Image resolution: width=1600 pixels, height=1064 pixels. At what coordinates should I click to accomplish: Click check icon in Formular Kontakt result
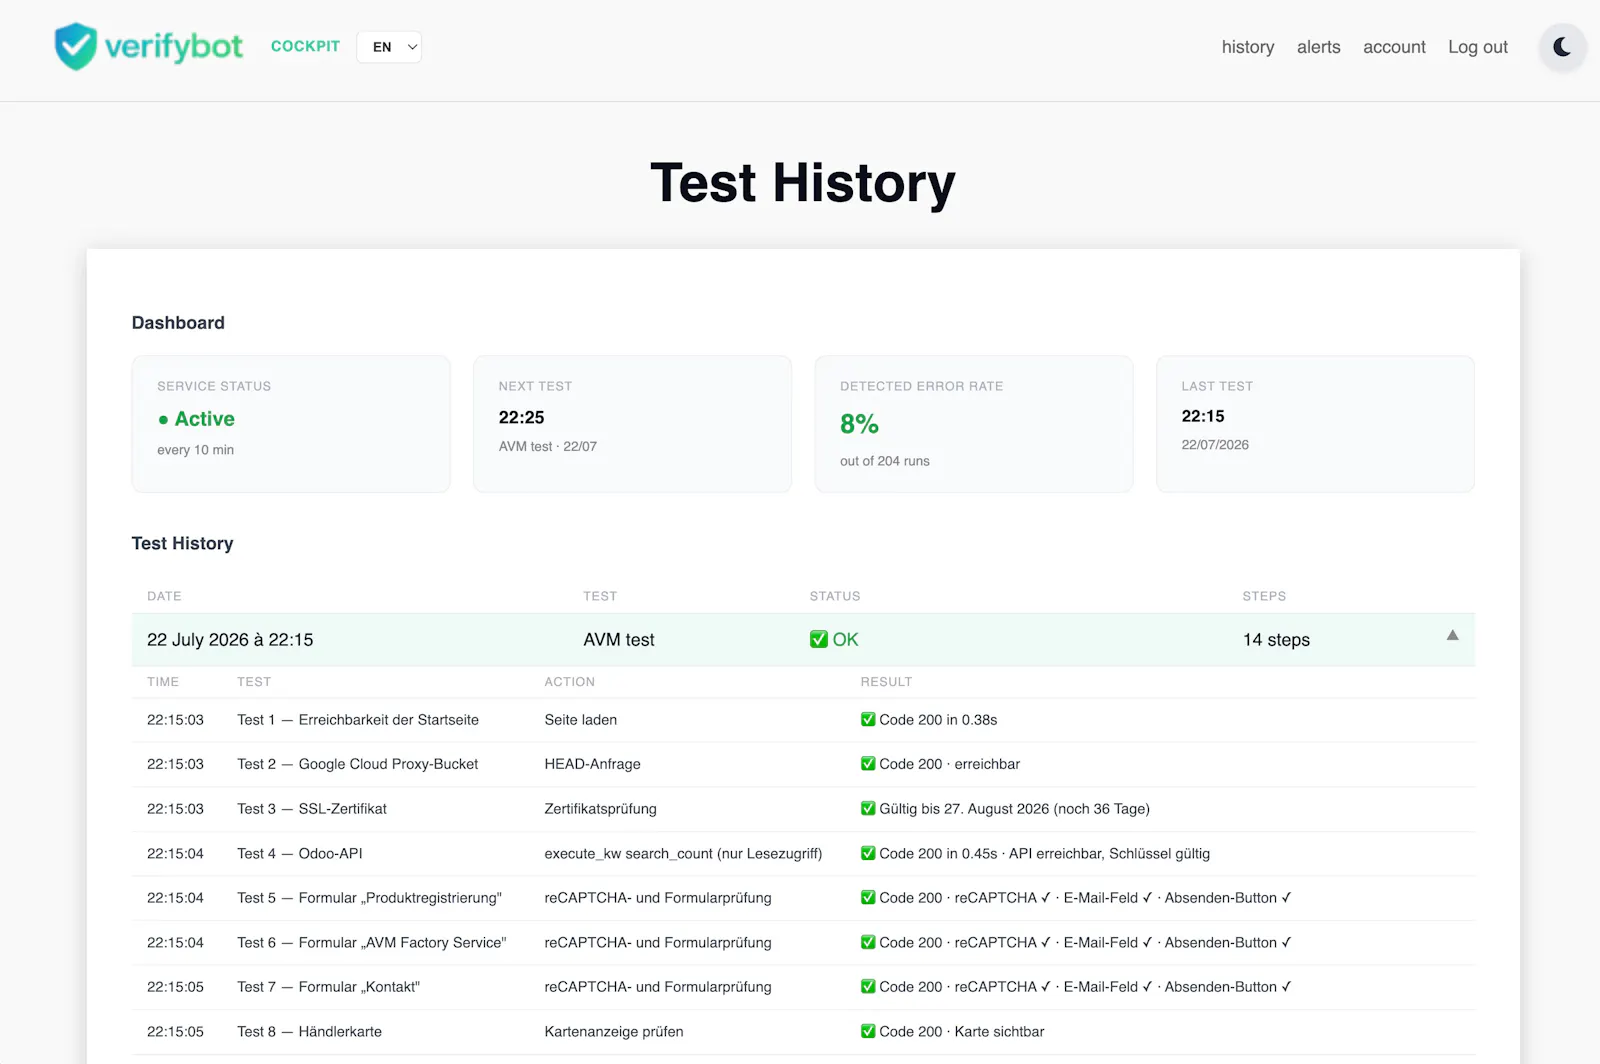(x=868, y=986)
